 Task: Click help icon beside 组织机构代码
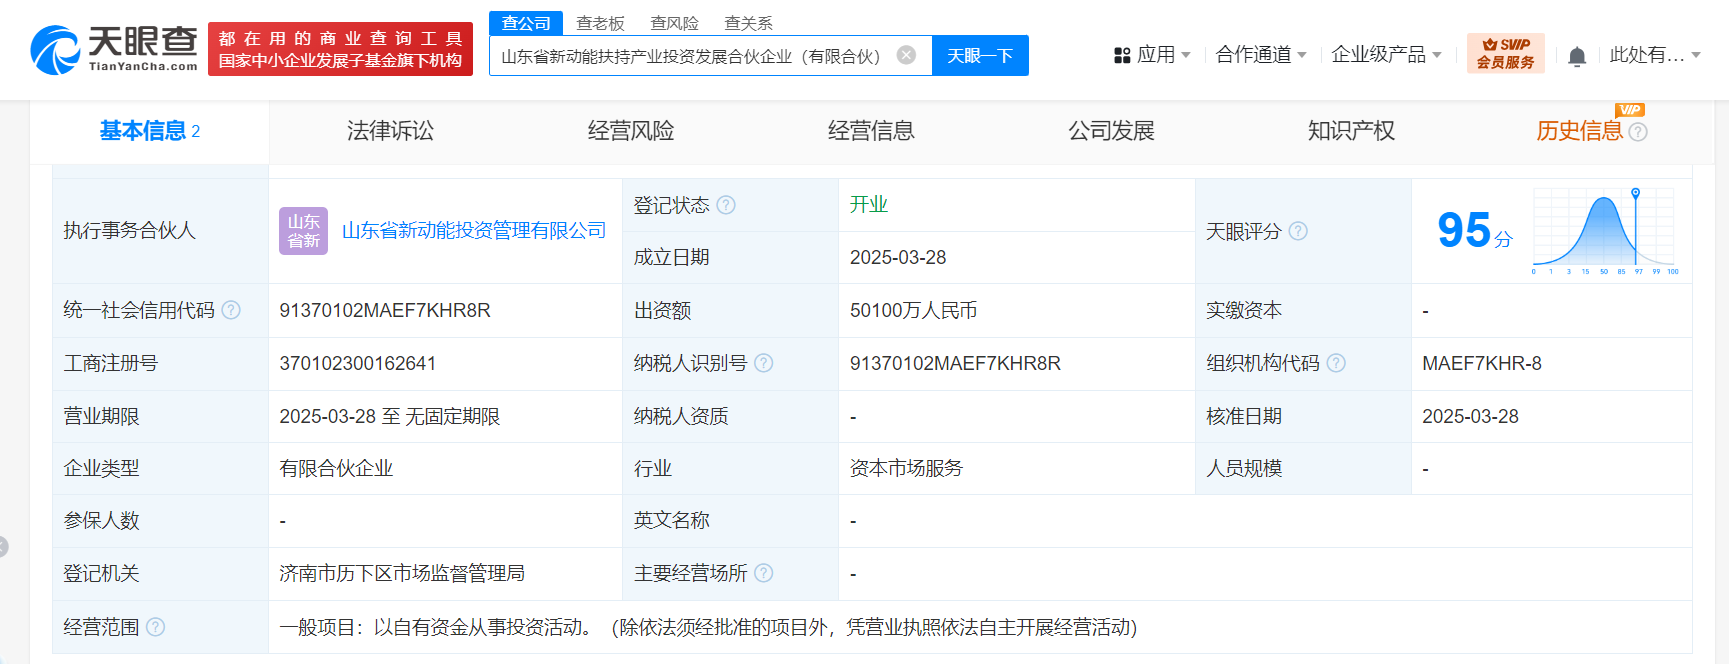[1336, 363]
